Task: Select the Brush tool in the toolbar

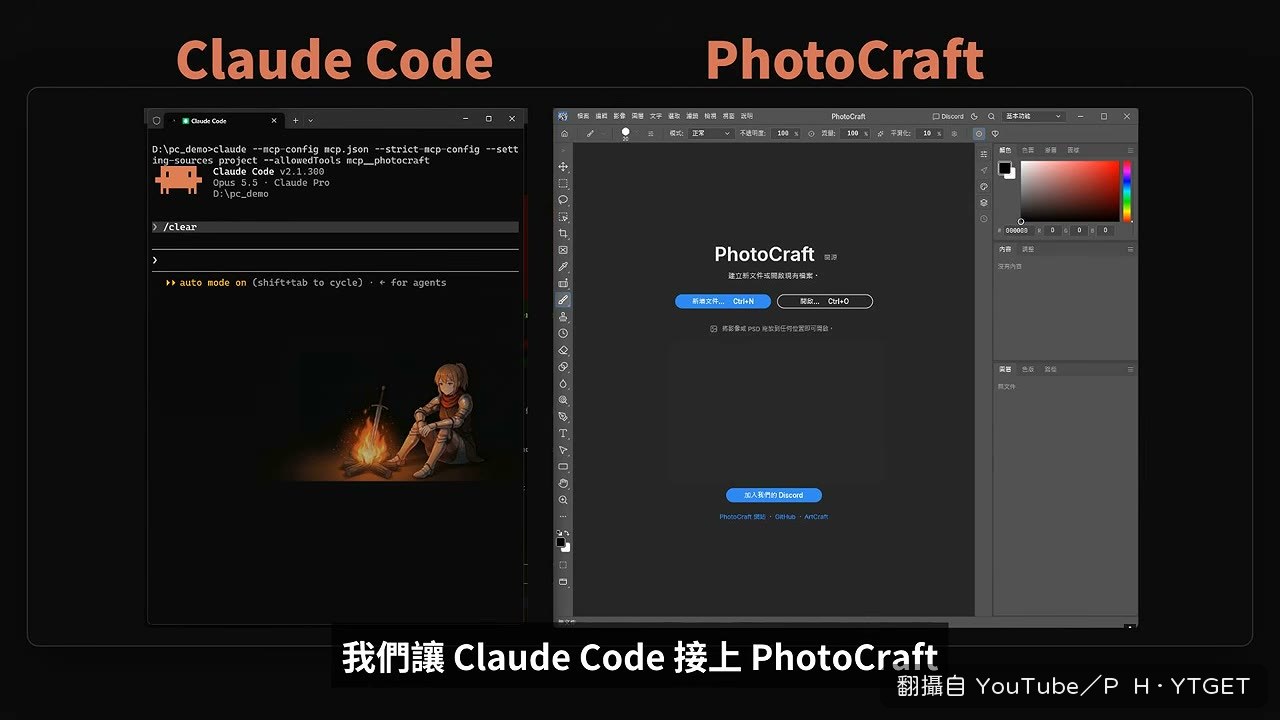Action: coord(563,299)
